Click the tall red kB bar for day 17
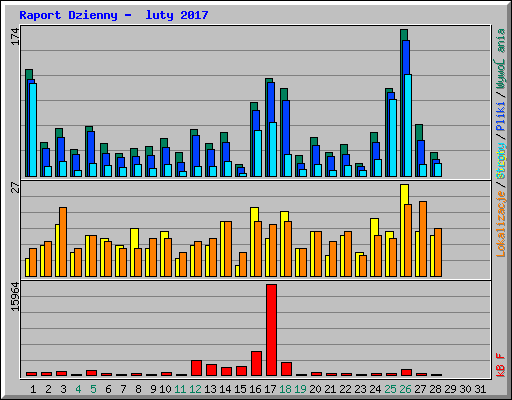The image size is (512, 400). point(271,330)
